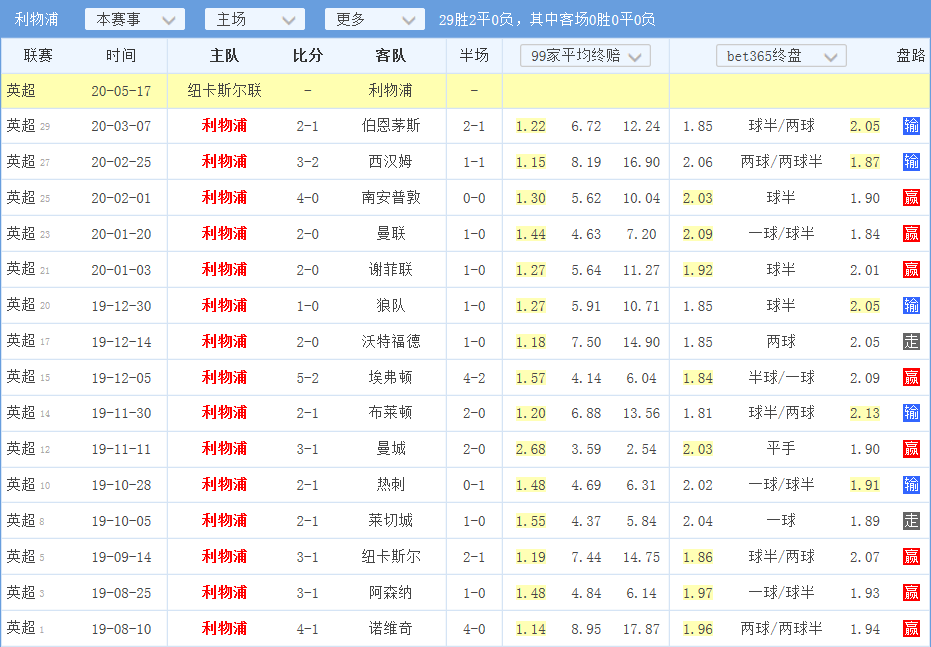Open 曼联 away team link
Viewport: 931px width, 647px height.
(391, 234)
